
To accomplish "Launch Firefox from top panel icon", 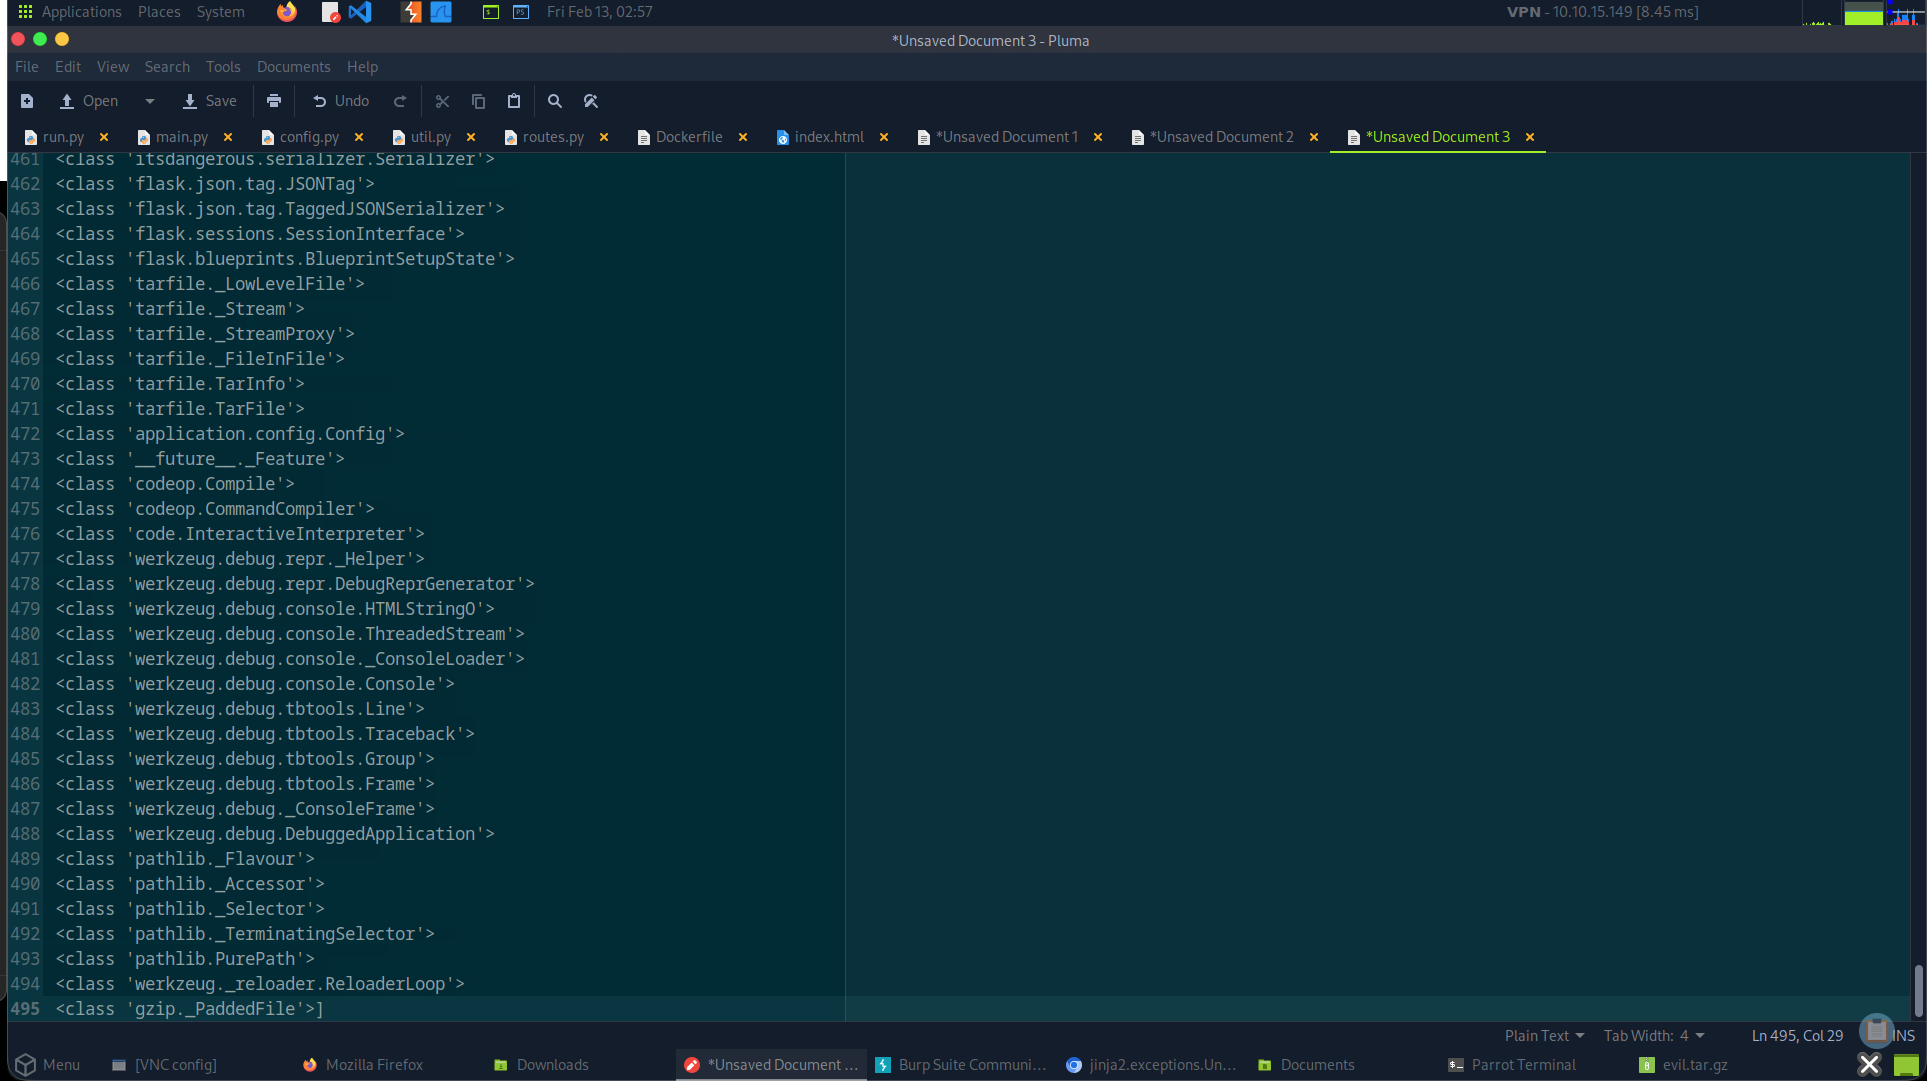I will coord(287,12).
